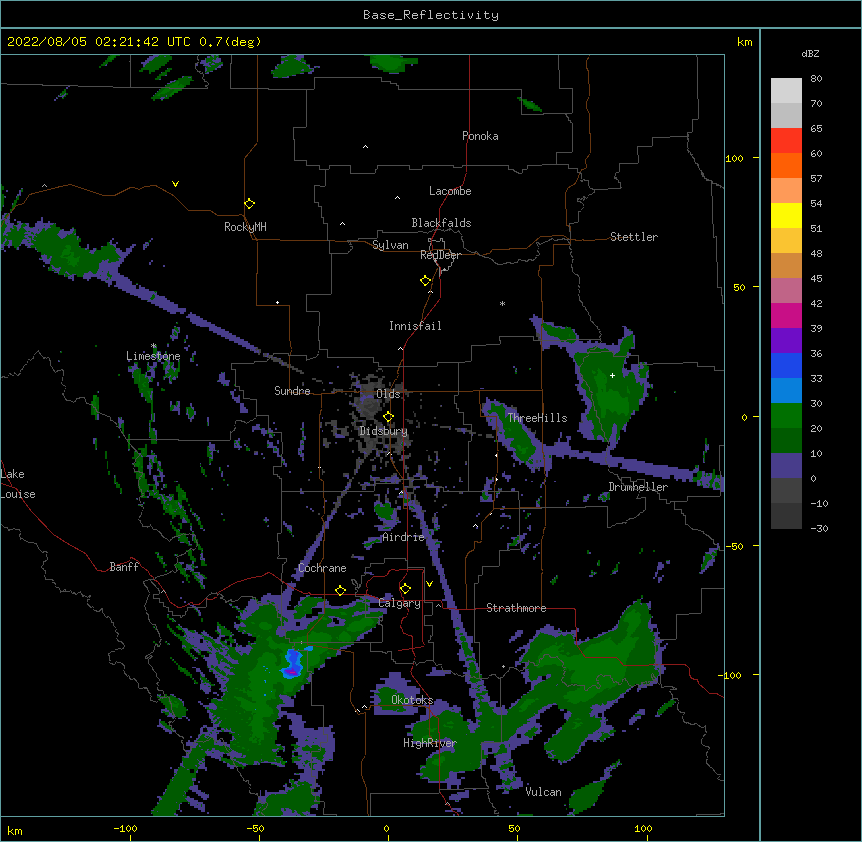The height and width of the screenshot is (842, 862).
Task: Click the white asterisk marker east of Innisfail
Action: 502,303
